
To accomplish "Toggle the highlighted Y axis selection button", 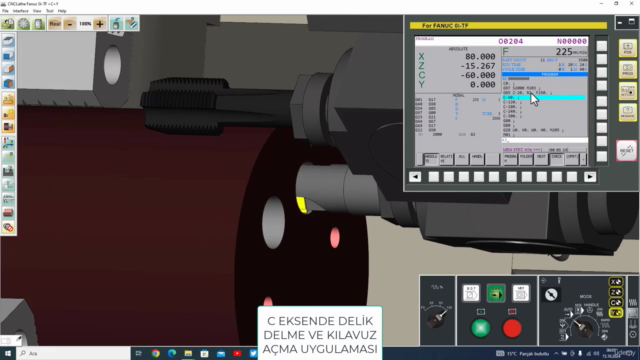I will pyautogui.click(x=616, y=313).
